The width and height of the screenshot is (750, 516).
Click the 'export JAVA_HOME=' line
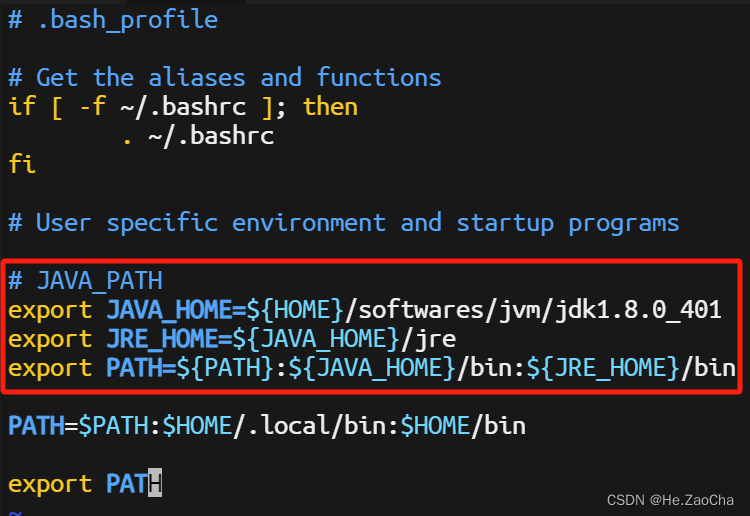(x=365, y=310)
